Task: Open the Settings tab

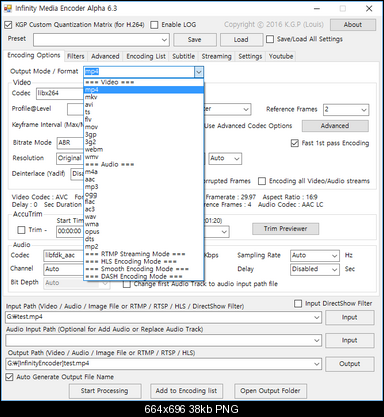Action: 250,56
